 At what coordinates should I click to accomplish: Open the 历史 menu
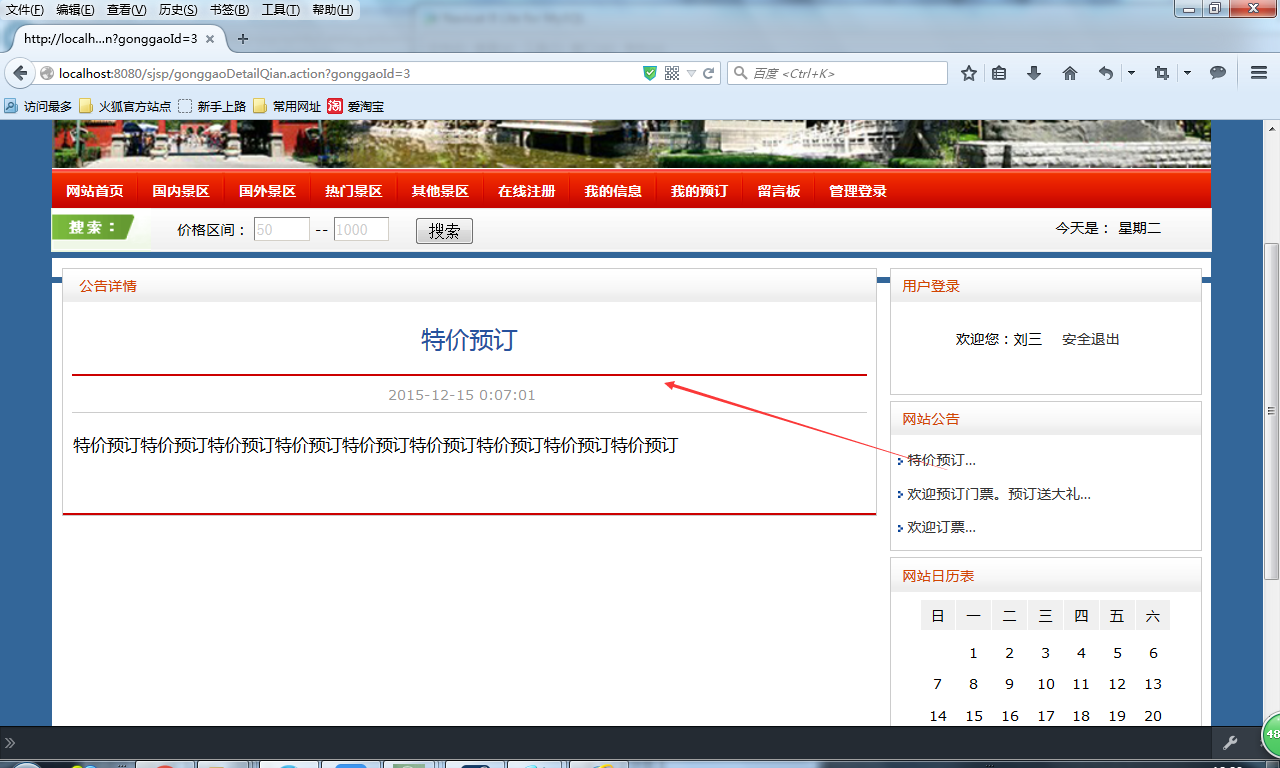tap(178, 10)
